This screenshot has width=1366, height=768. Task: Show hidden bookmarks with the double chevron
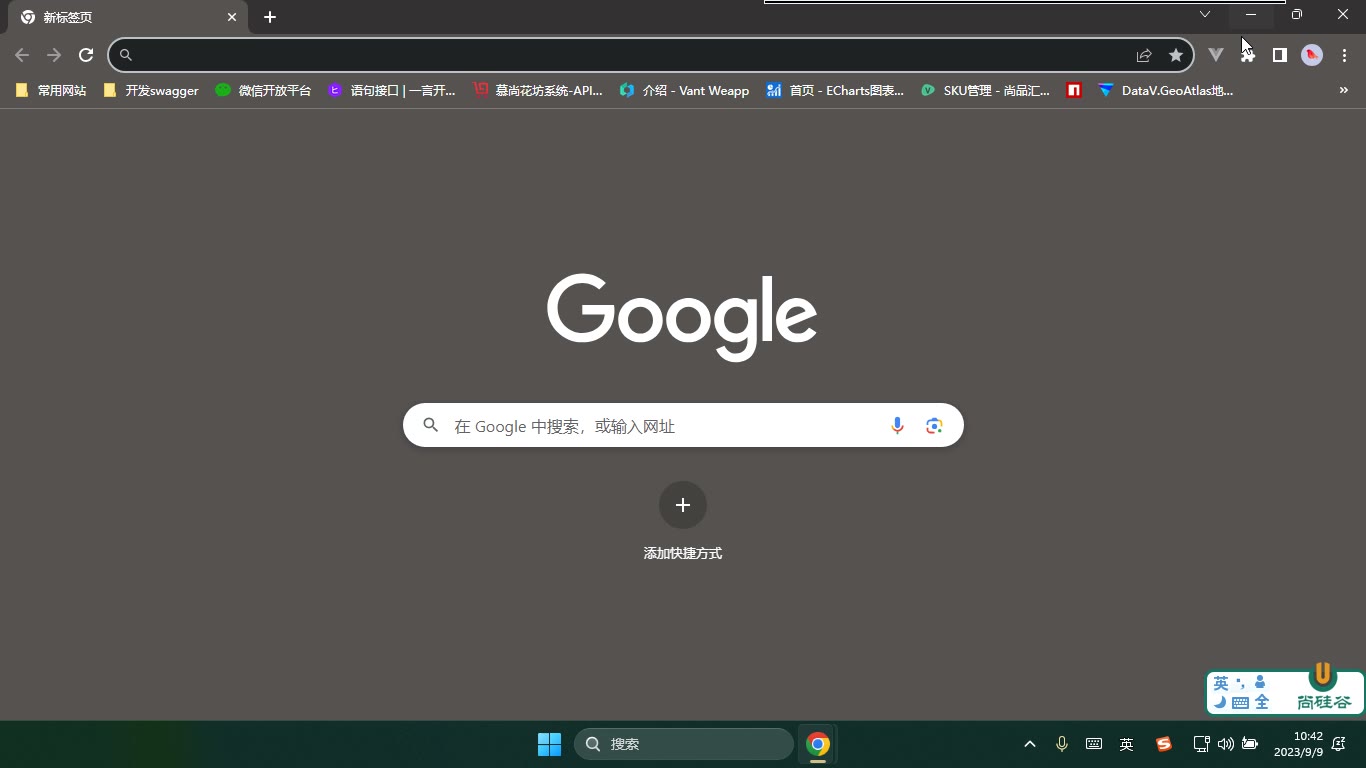click(x=1344, y=90)
